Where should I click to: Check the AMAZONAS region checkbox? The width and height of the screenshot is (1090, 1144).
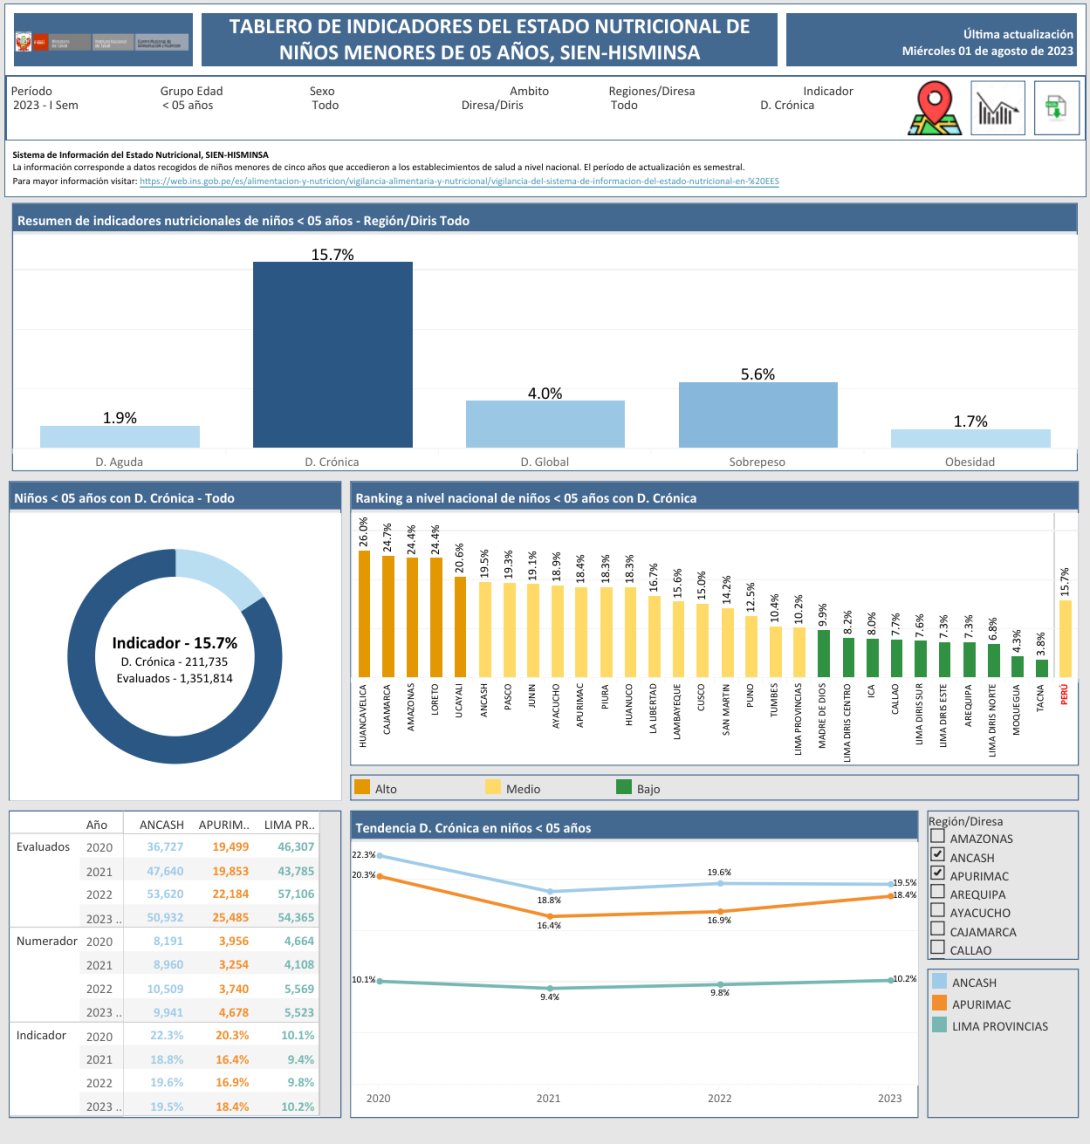click(x=937, y=838)
